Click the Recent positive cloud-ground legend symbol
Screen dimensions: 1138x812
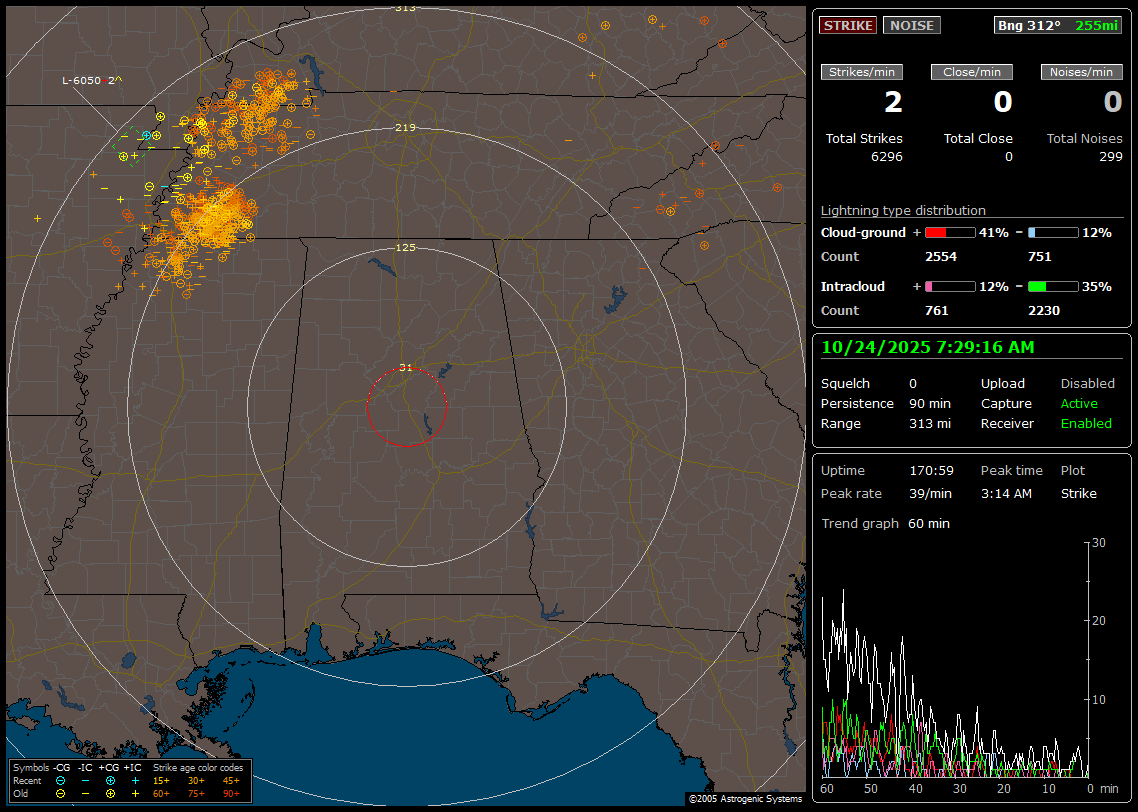point(110,780)
